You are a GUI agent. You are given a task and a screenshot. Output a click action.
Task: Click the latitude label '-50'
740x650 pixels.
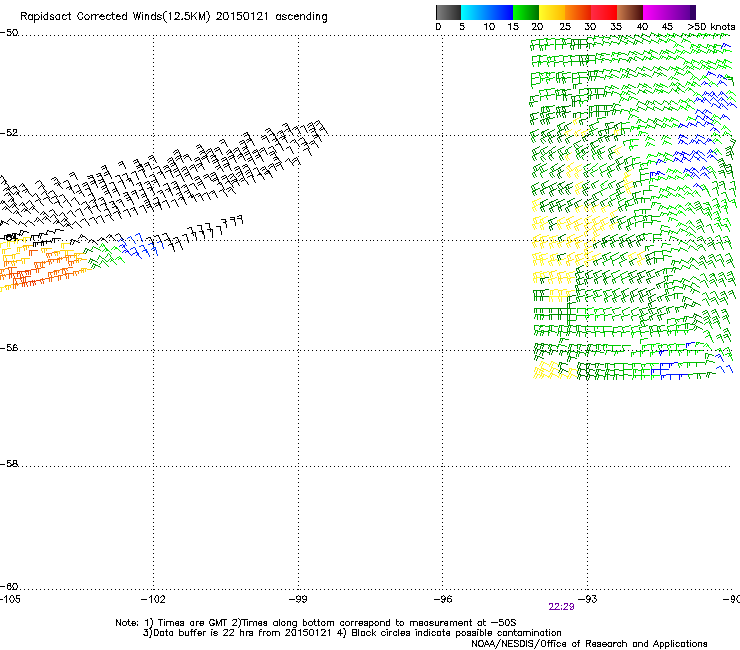pyautogui.click(x=9, y=33)
